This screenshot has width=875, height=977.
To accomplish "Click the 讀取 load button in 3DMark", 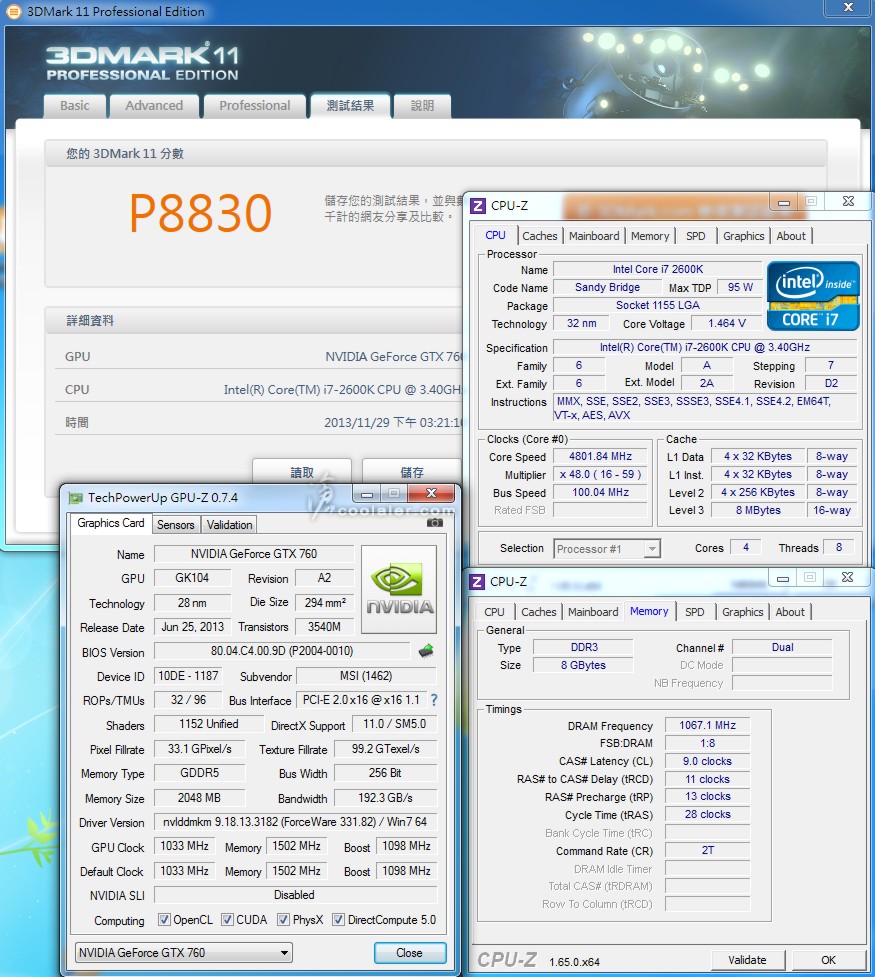I will click(302, 472).
